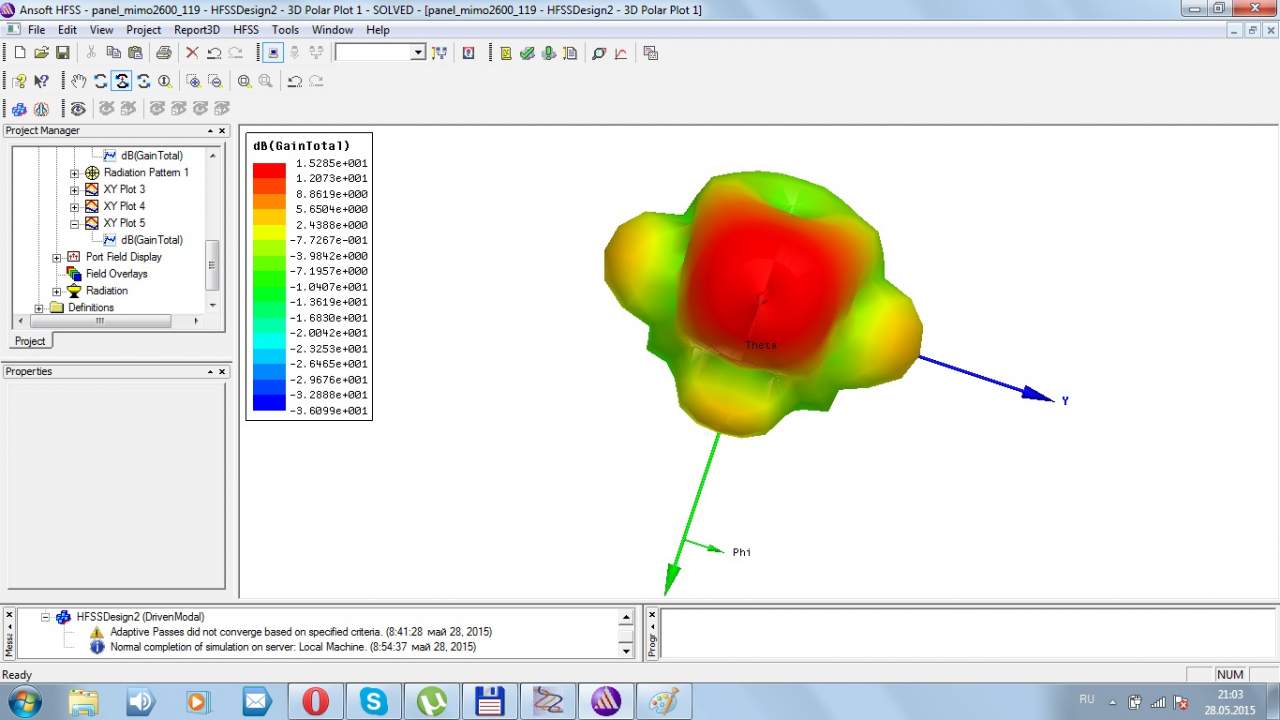The height and width of the screenshot is (720, 1280).
Task: Open the toolbar combo box dropdown
Action: pos(418,53)
